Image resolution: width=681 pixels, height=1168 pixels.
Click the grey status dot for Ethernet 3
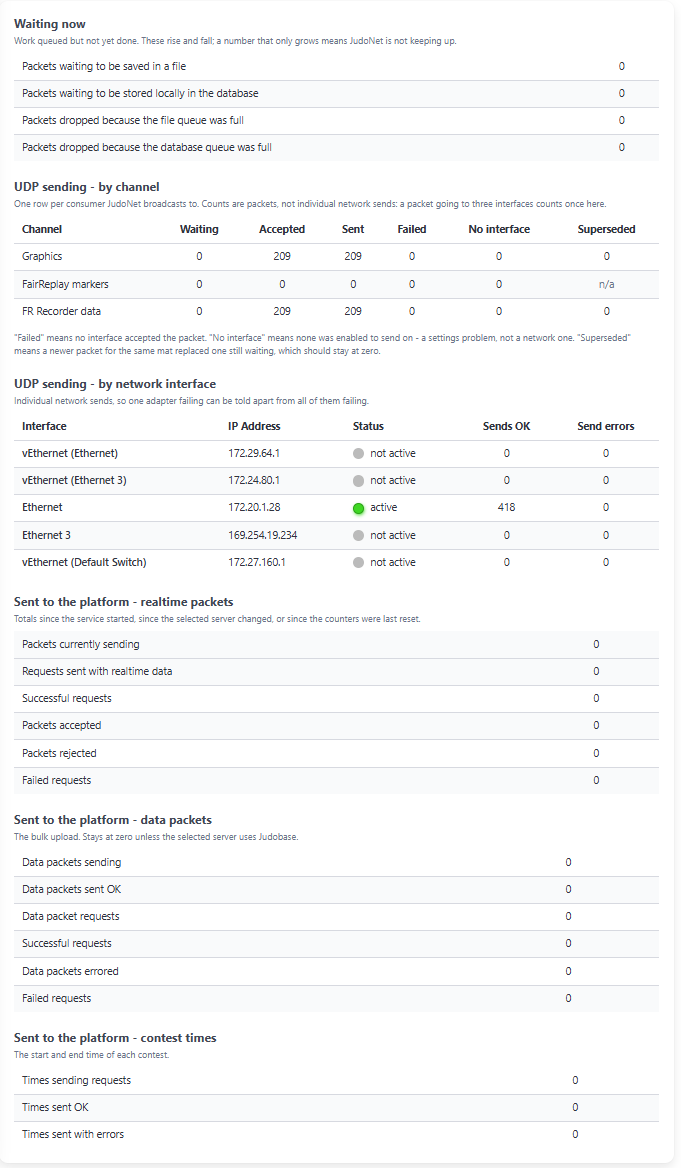[358, 536]
